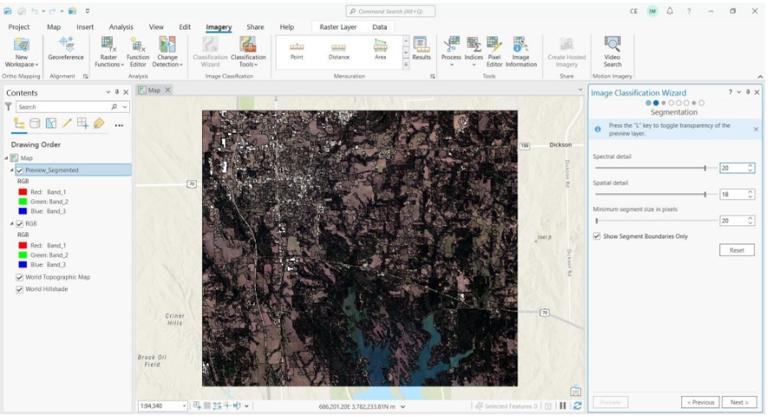Toggle visibility of RGB layer
This screenshot has height=417, width=768.
[x=20, y=223]
